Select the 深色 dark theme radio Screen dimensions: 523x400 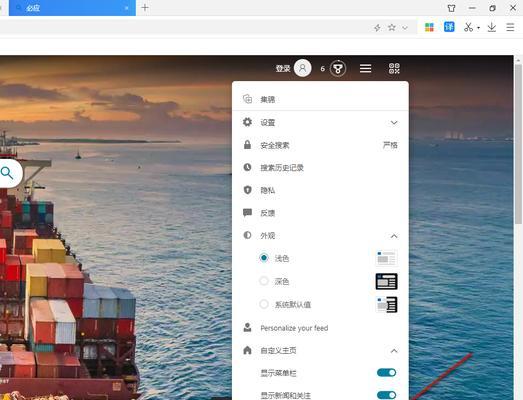click(264, 281)
